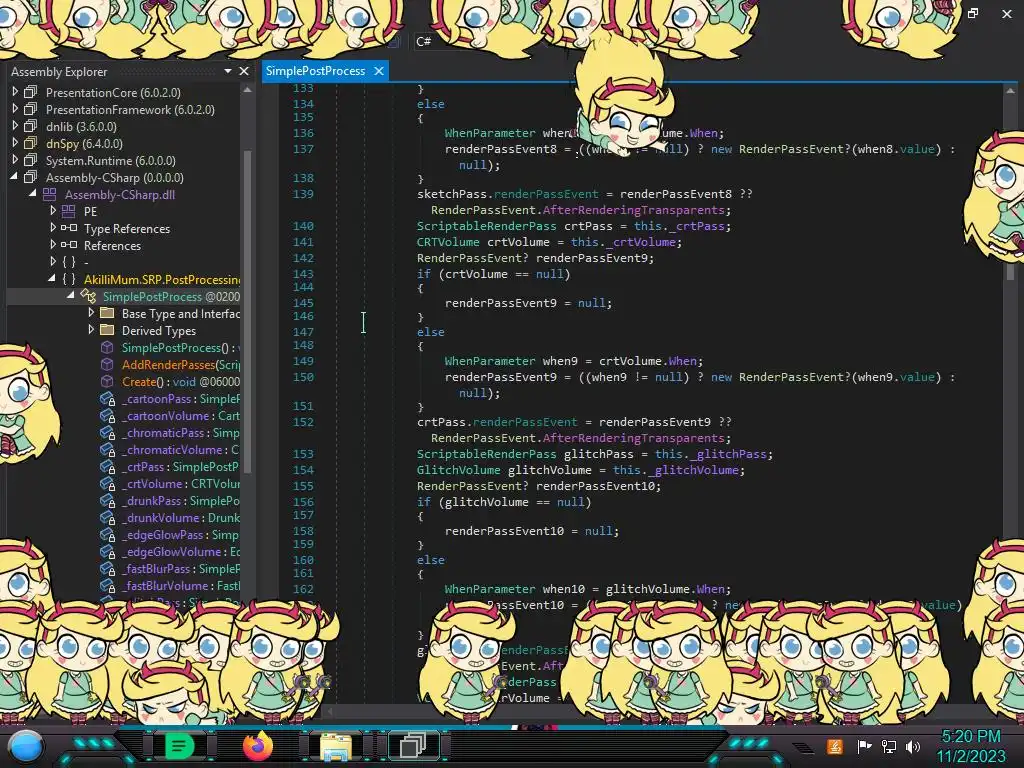Collapse the AkilliMum.SRP.PostProcessing namespace
The width and height of the screenshot is (1024, 768).
coord(52,279)
